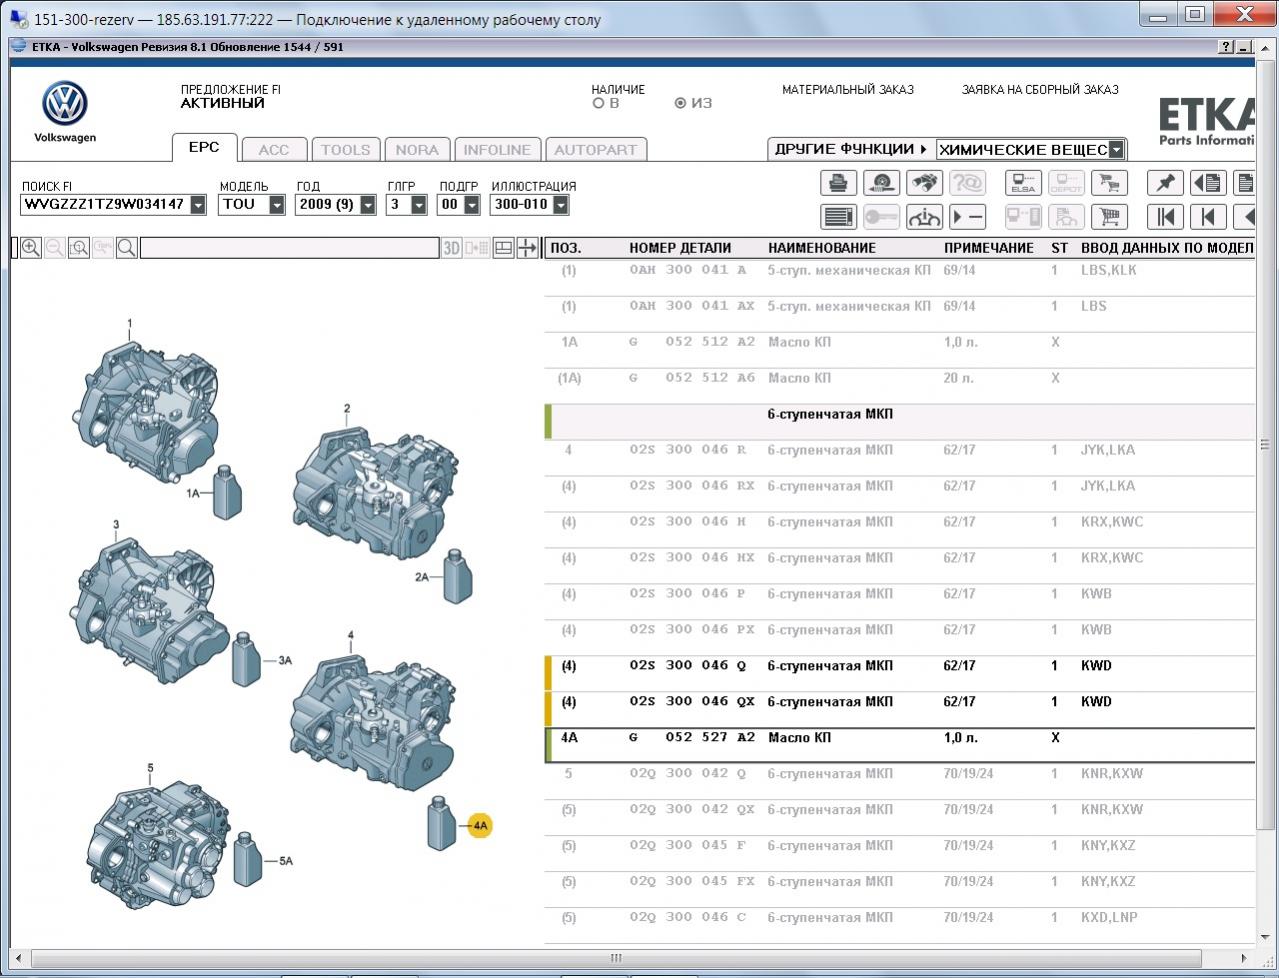Open the МОДЕЛЬ TOU dropdown

click(277, 205)
